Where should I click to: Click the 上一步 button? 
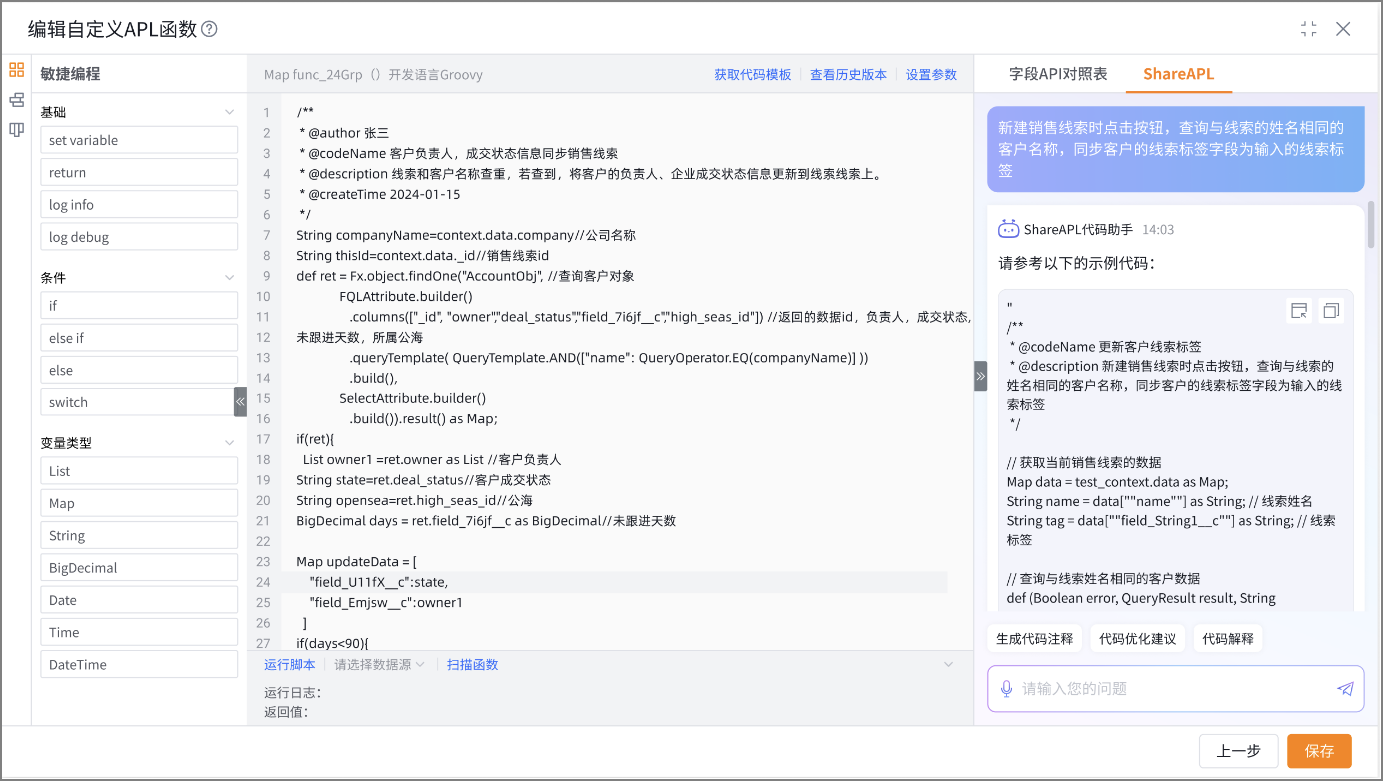pyautogui.click(x=1238, y=751)
